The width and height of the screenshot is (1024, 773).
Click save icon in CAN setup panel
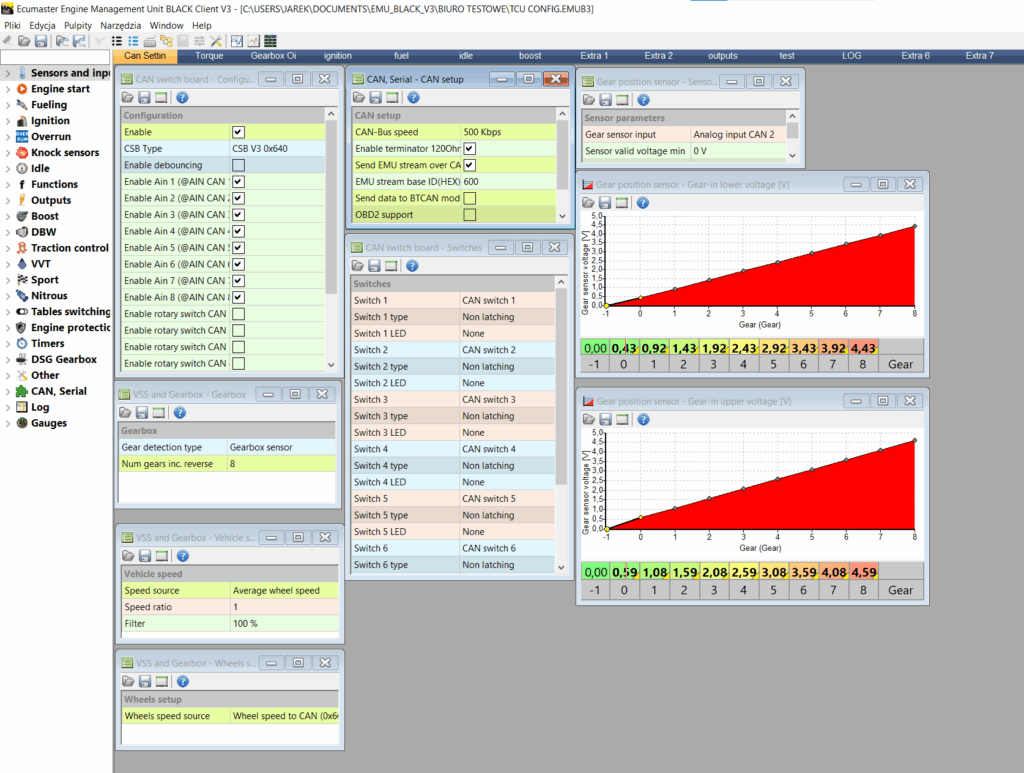pyautogui.click(x=375, y=98)
